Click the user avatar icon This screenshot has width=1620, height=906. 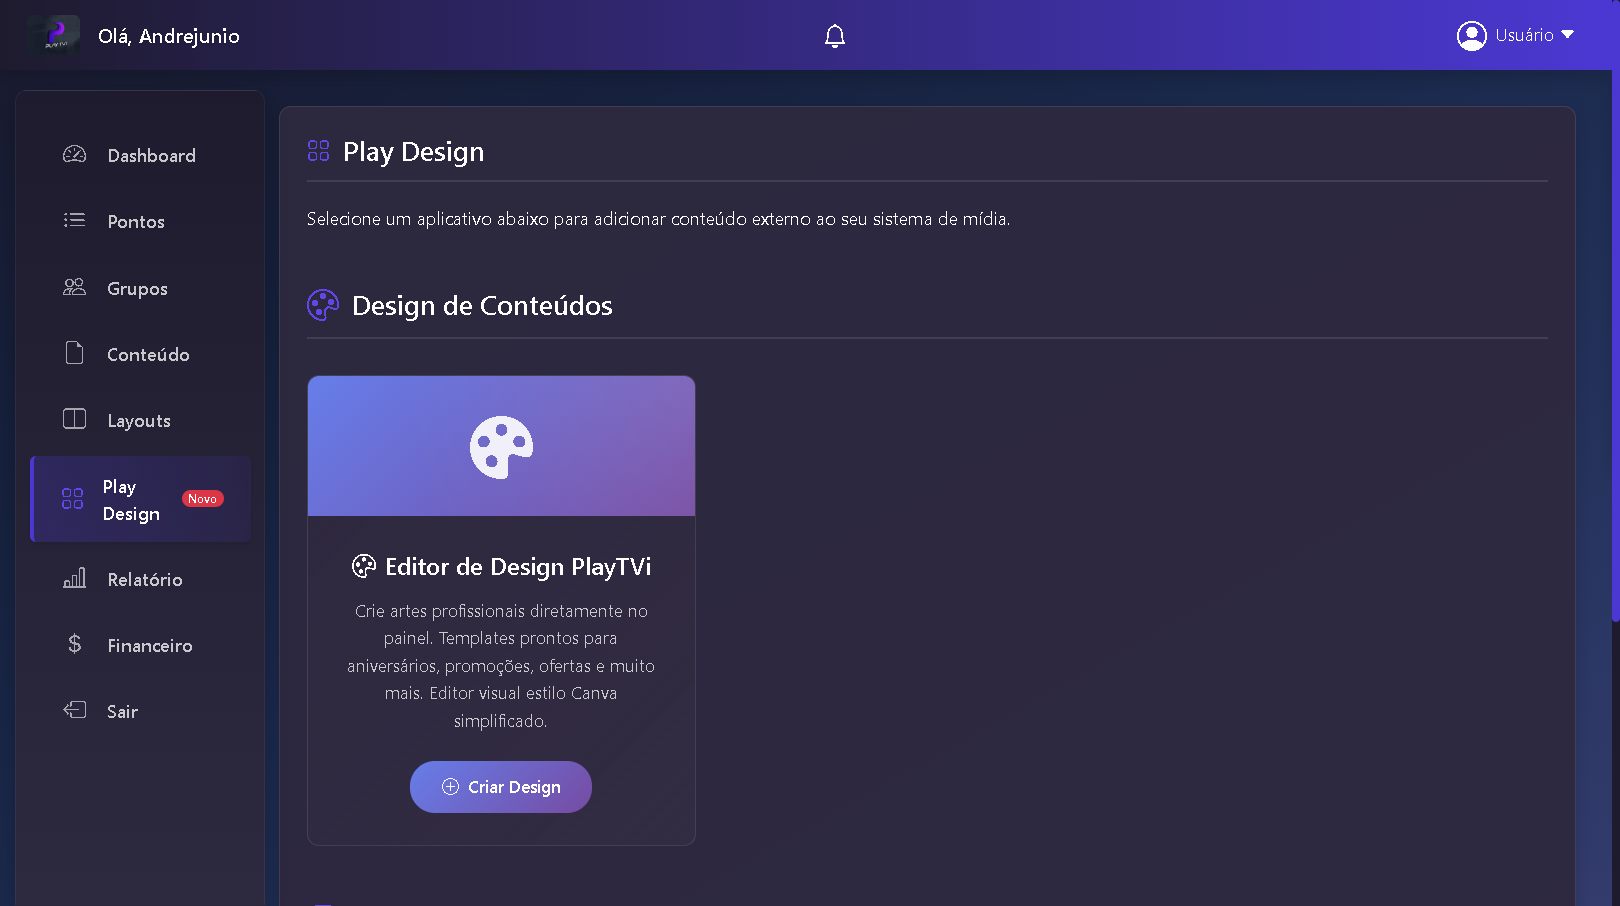pyautogui.click(x=1471, y=36)
